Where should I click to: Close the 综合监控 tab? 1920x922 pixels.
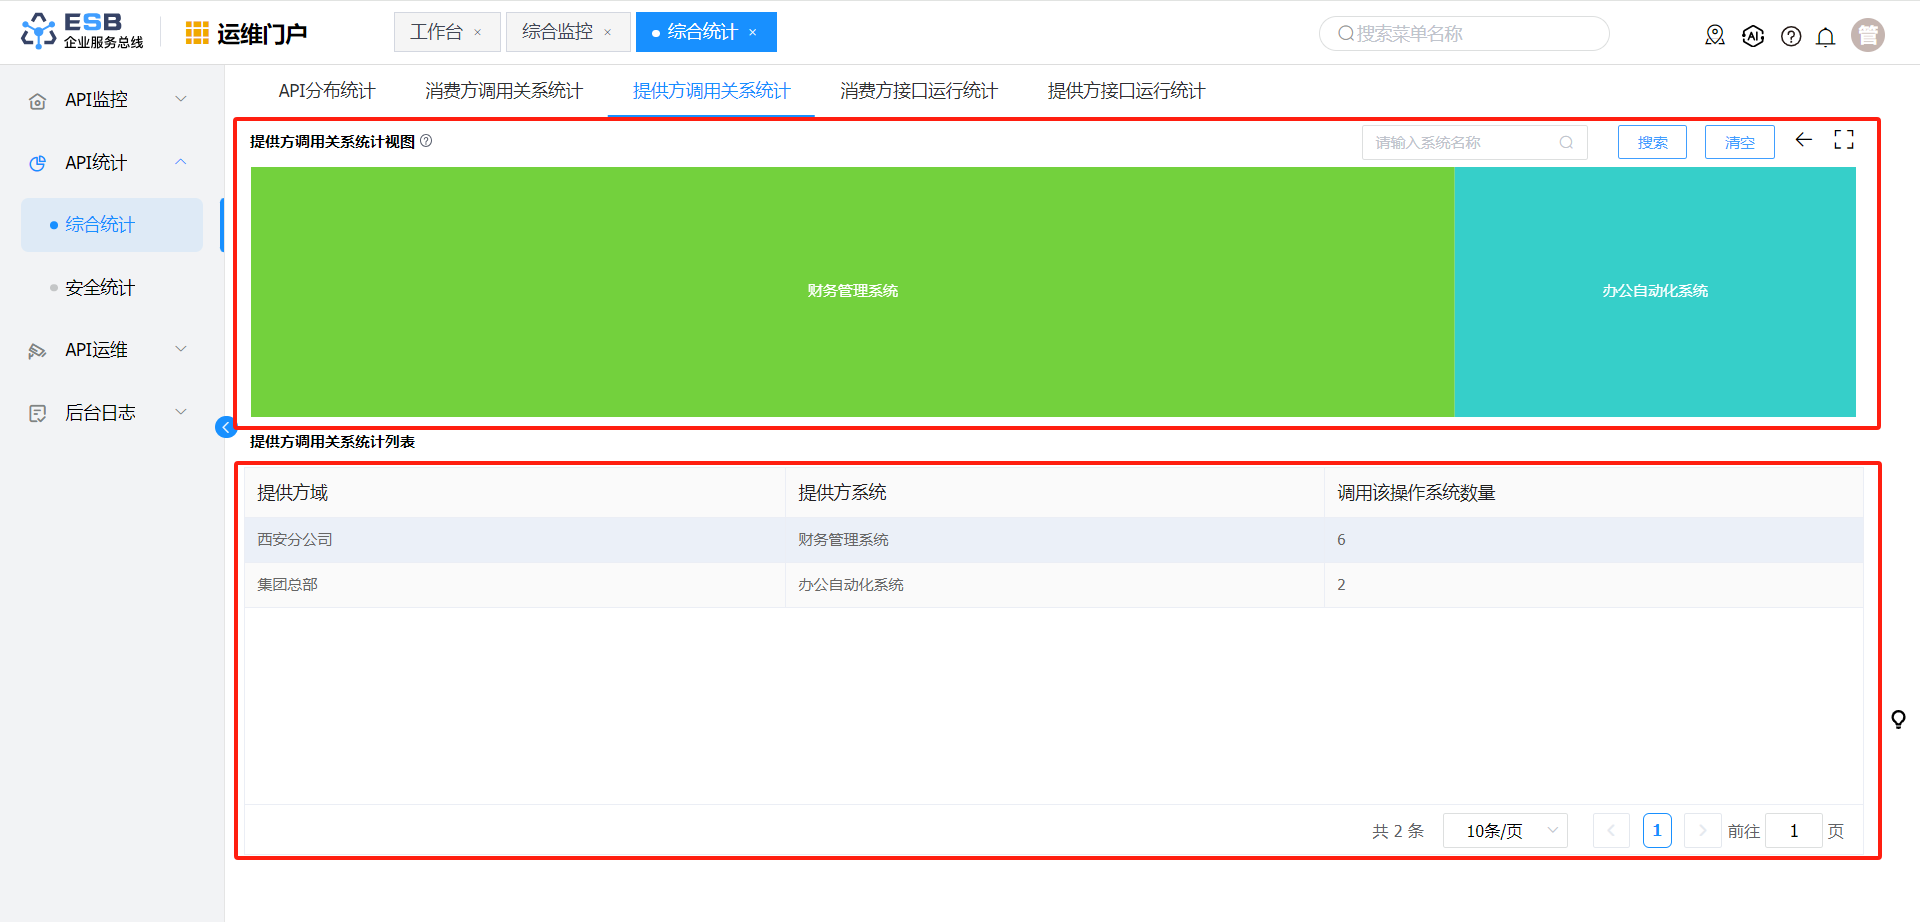pyautogui.click(x=607, y=33)
